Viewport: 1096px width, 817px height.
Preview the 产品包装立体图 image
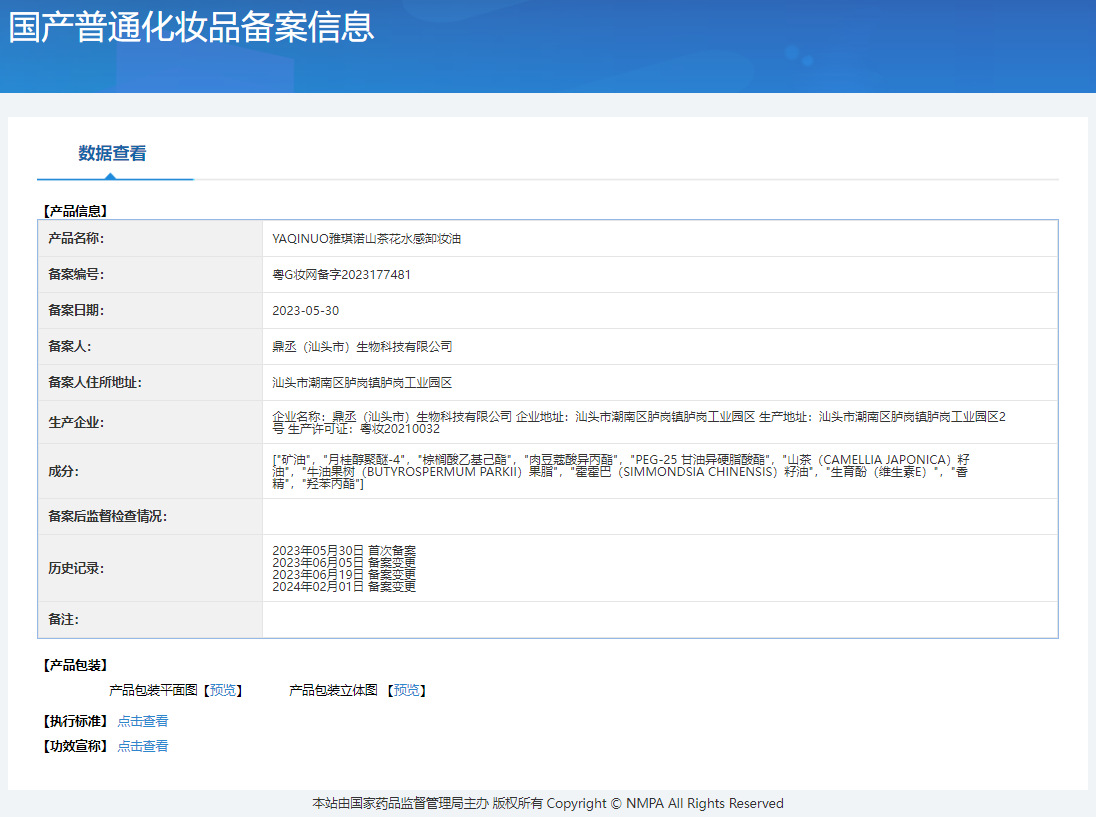406,691
